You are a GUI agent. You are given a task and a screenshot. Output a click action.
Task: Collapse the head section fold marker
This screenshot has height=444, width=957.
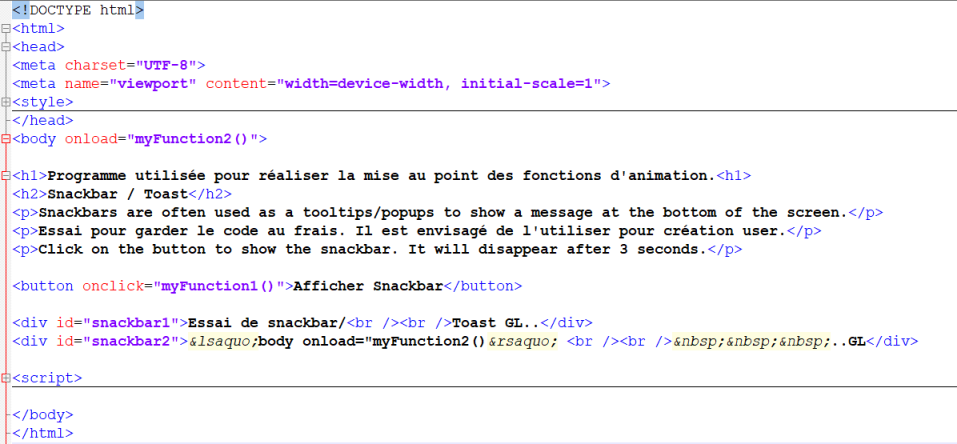pyautogui.click(x=6, y=47)
